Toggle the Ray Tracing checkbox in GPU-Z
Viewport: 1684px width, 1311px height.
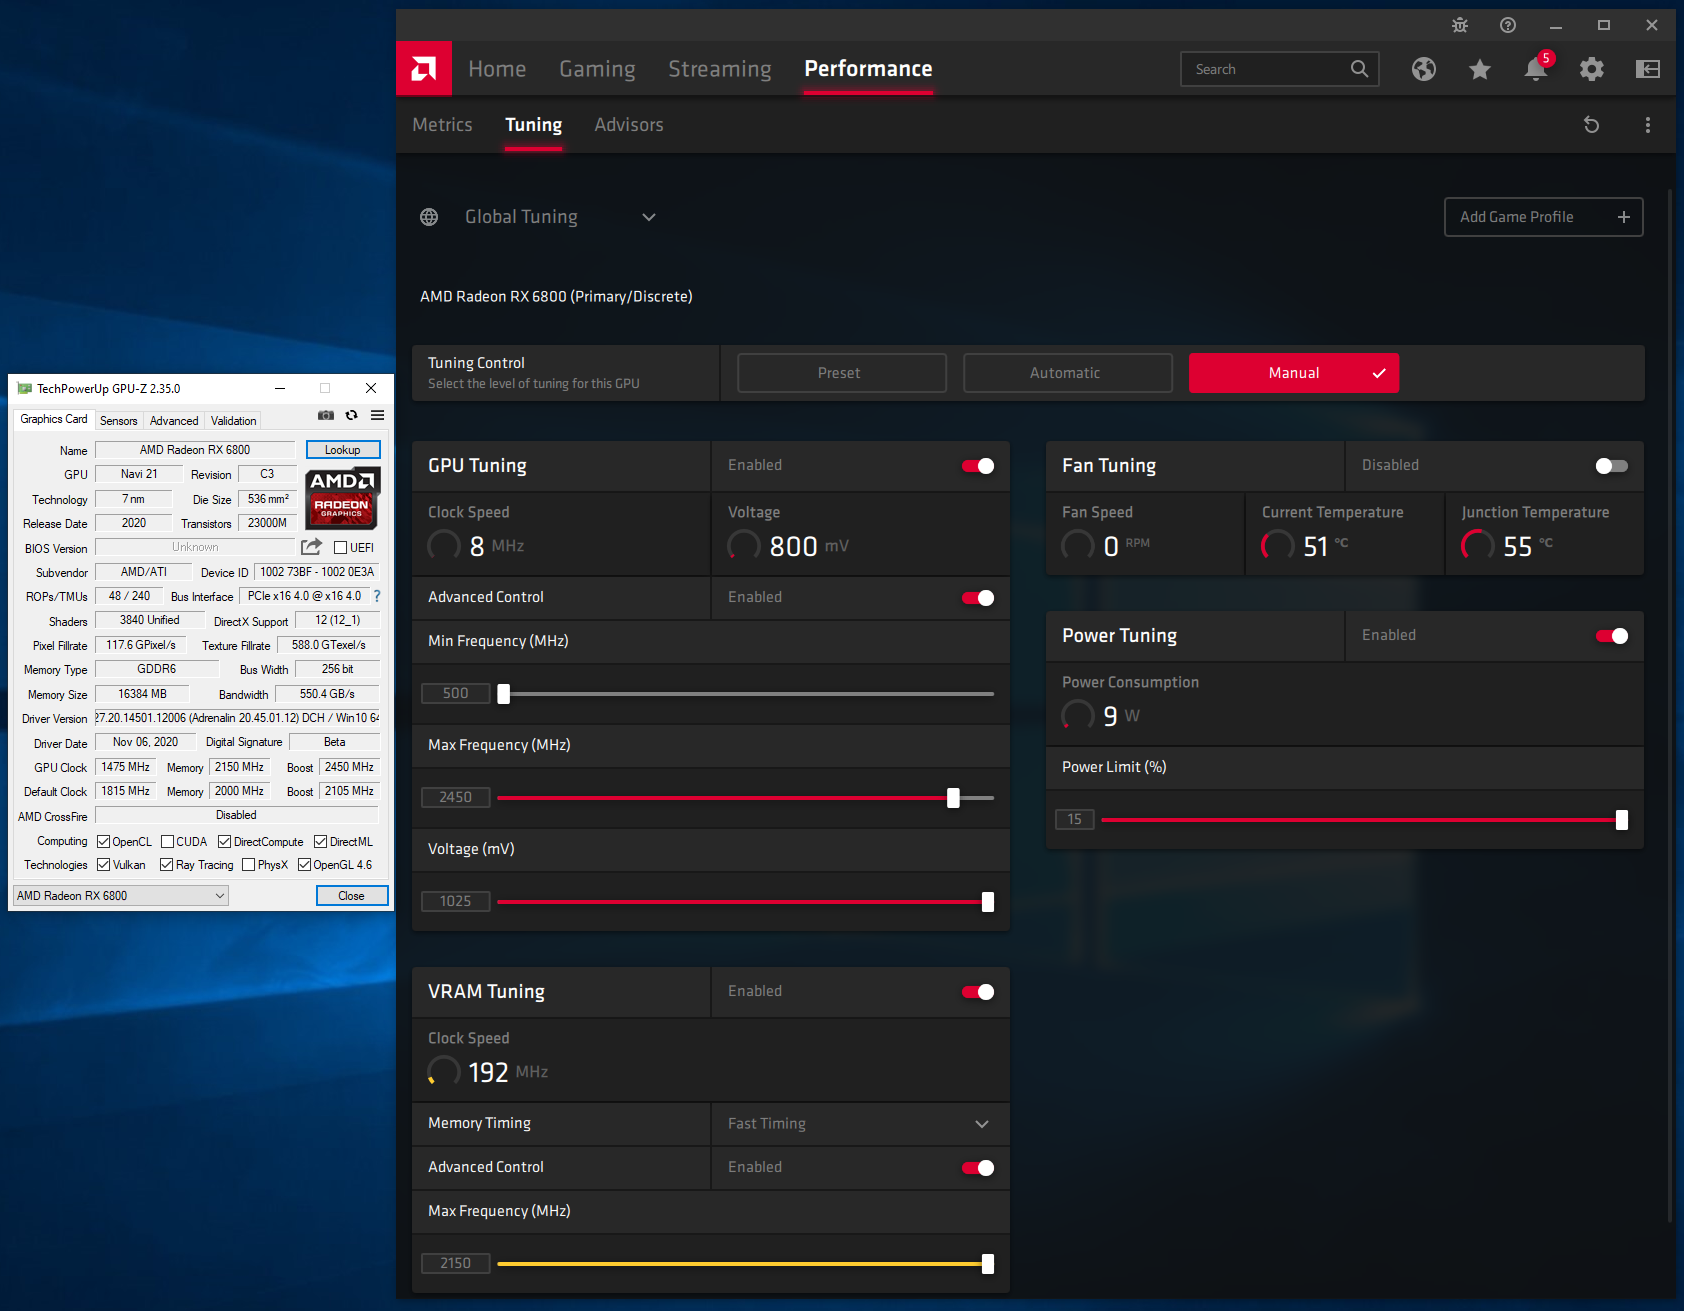[x=167, y=865]
